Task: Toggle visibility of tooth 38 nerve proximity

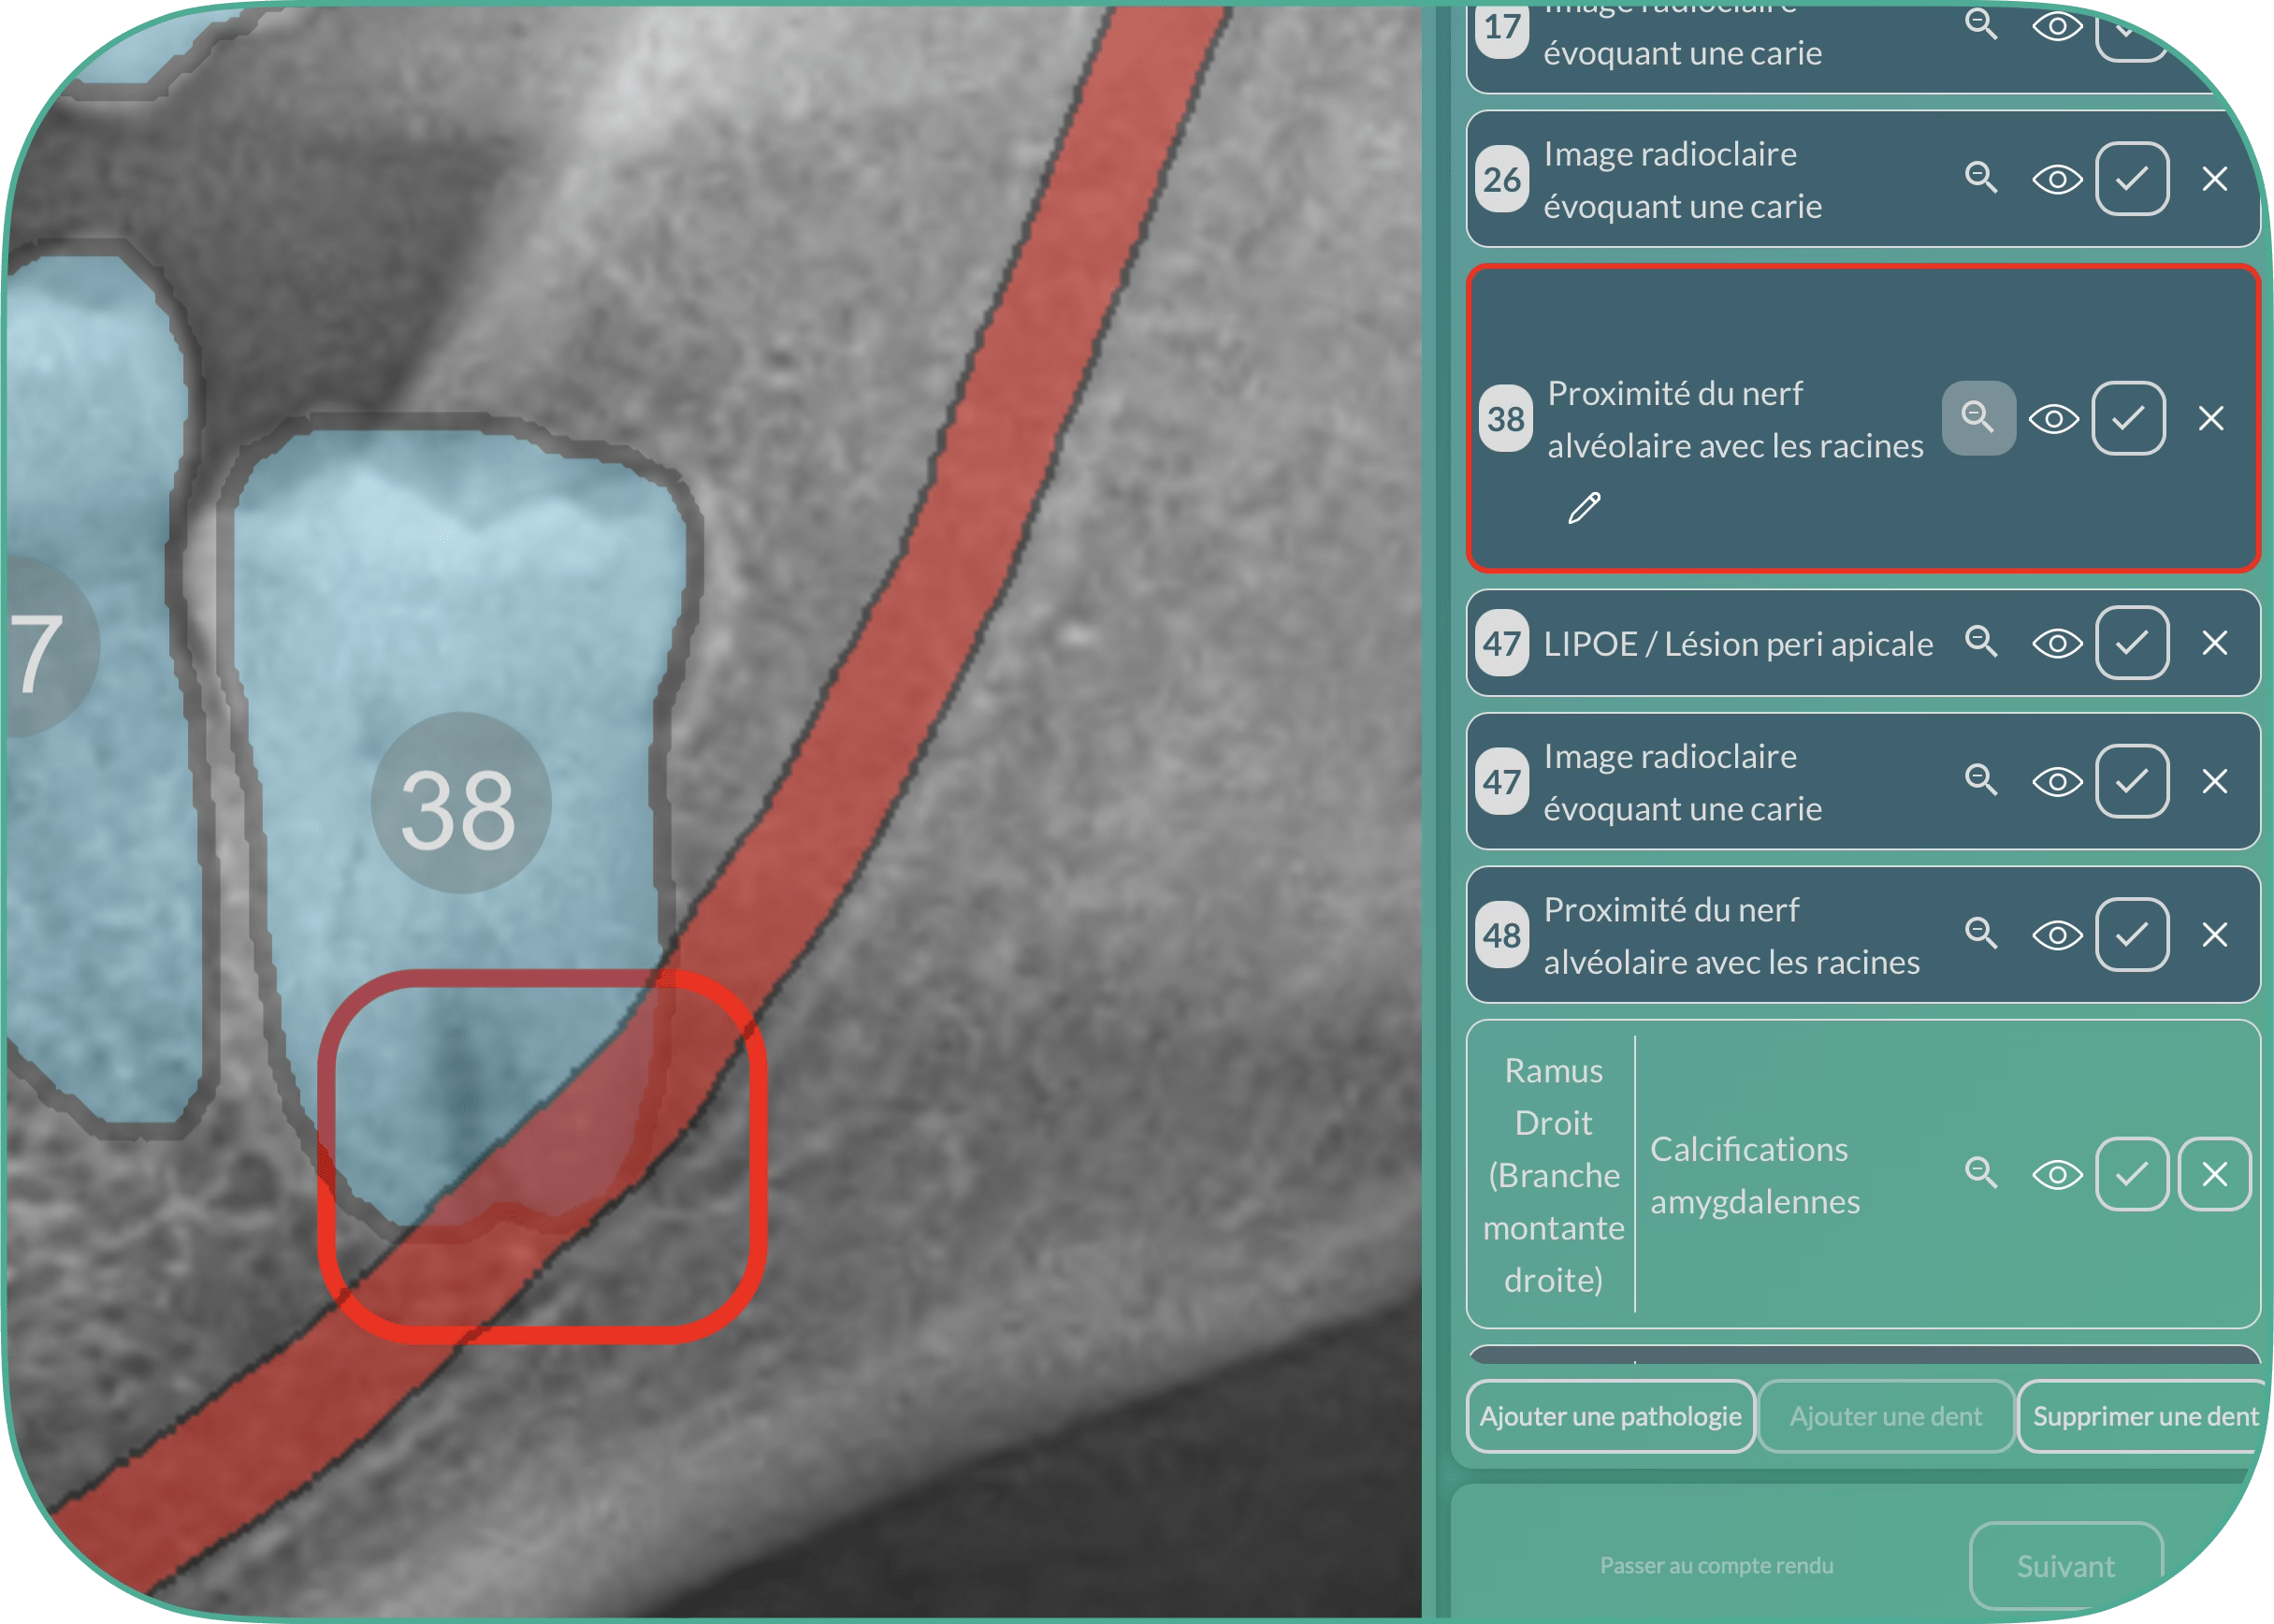Action: click(2052, 419)
